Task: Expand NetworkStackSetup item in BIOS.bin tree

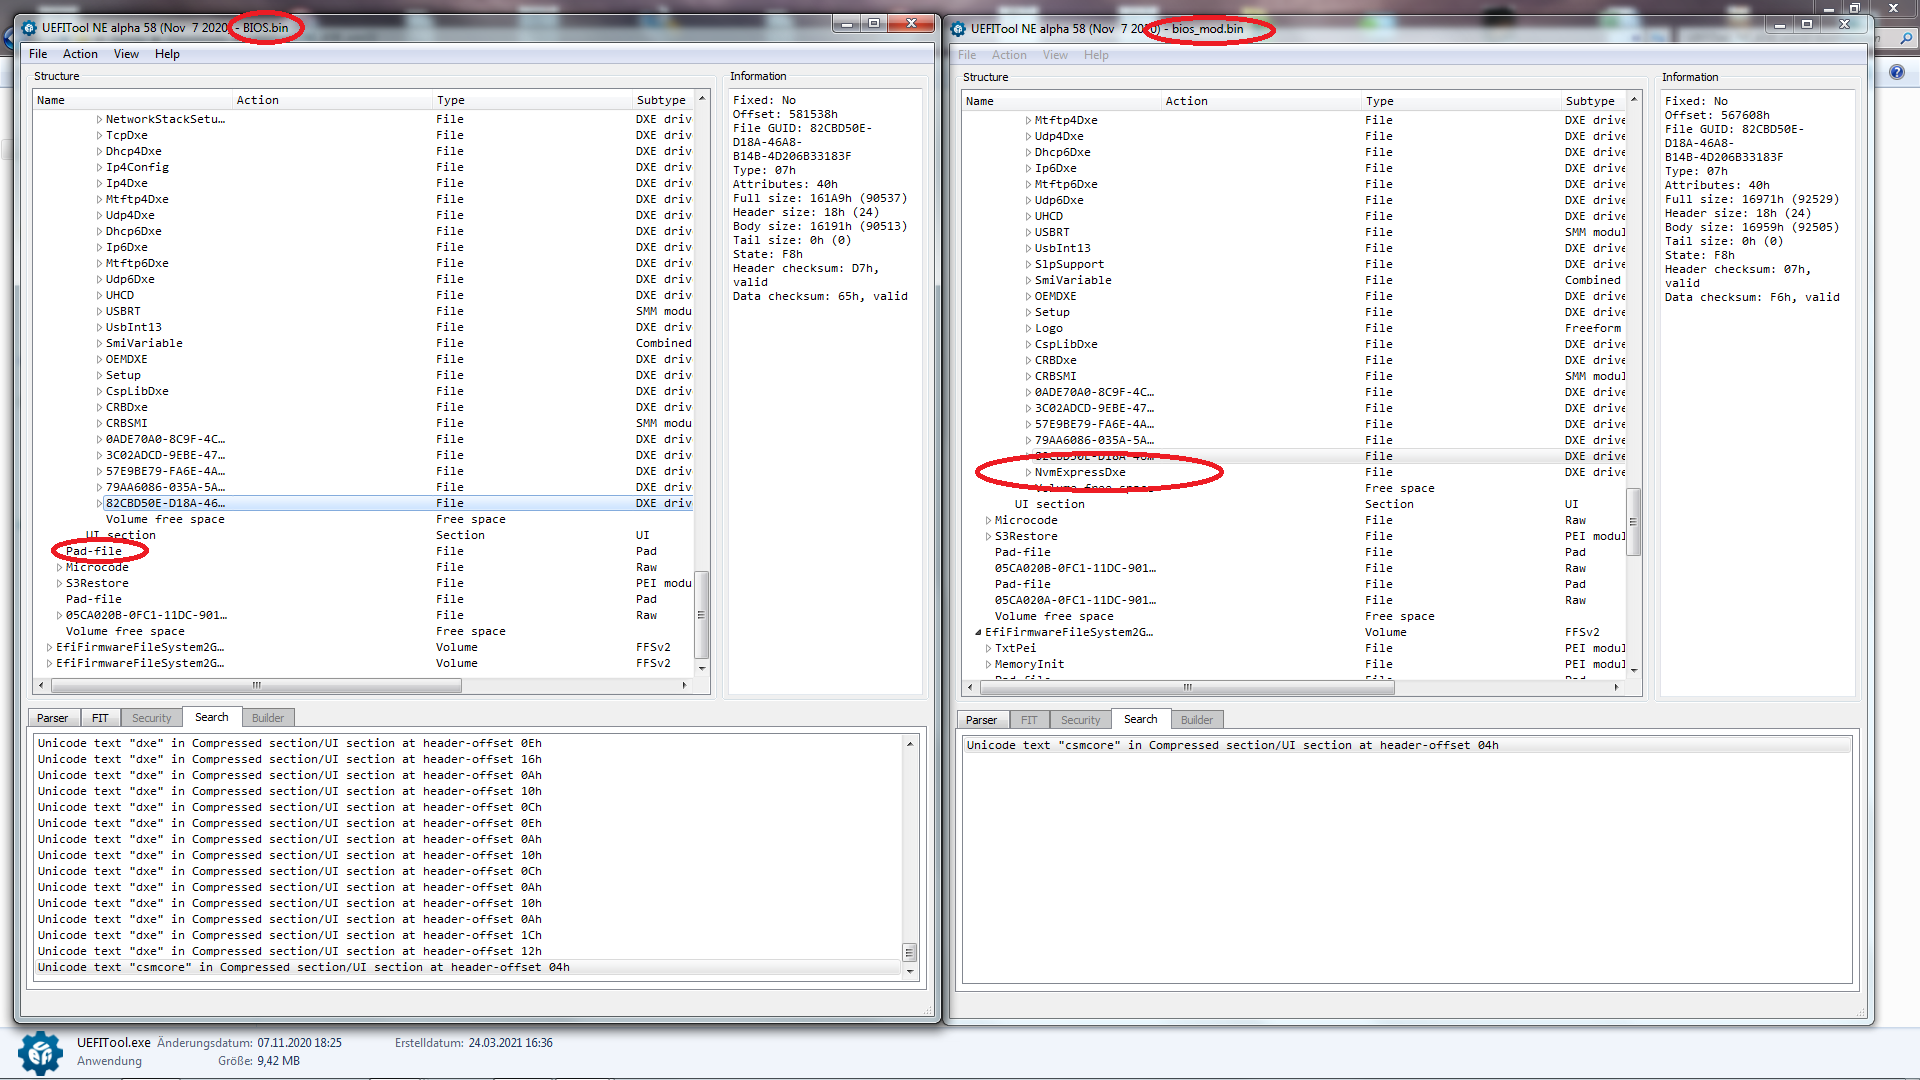Action: (x=99, y=120)
